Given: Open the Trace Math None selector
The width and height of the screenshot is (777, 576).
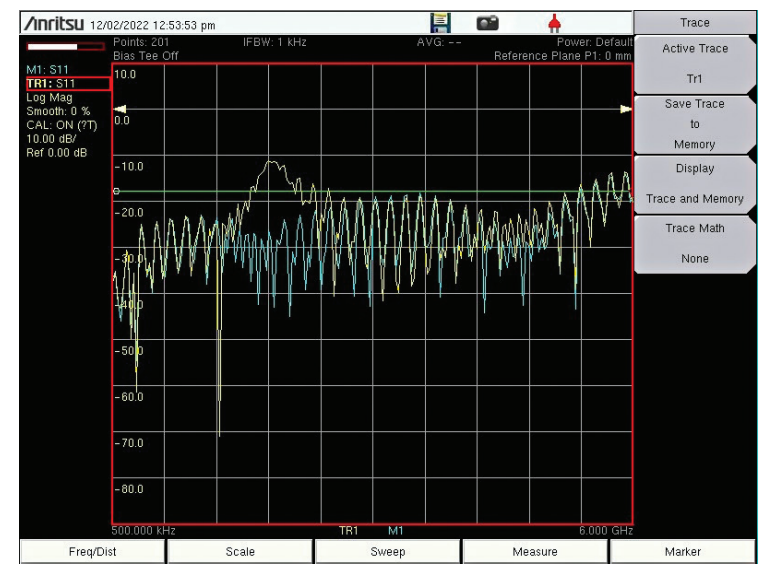Looking at the screenshot, I should pos(695,243).
